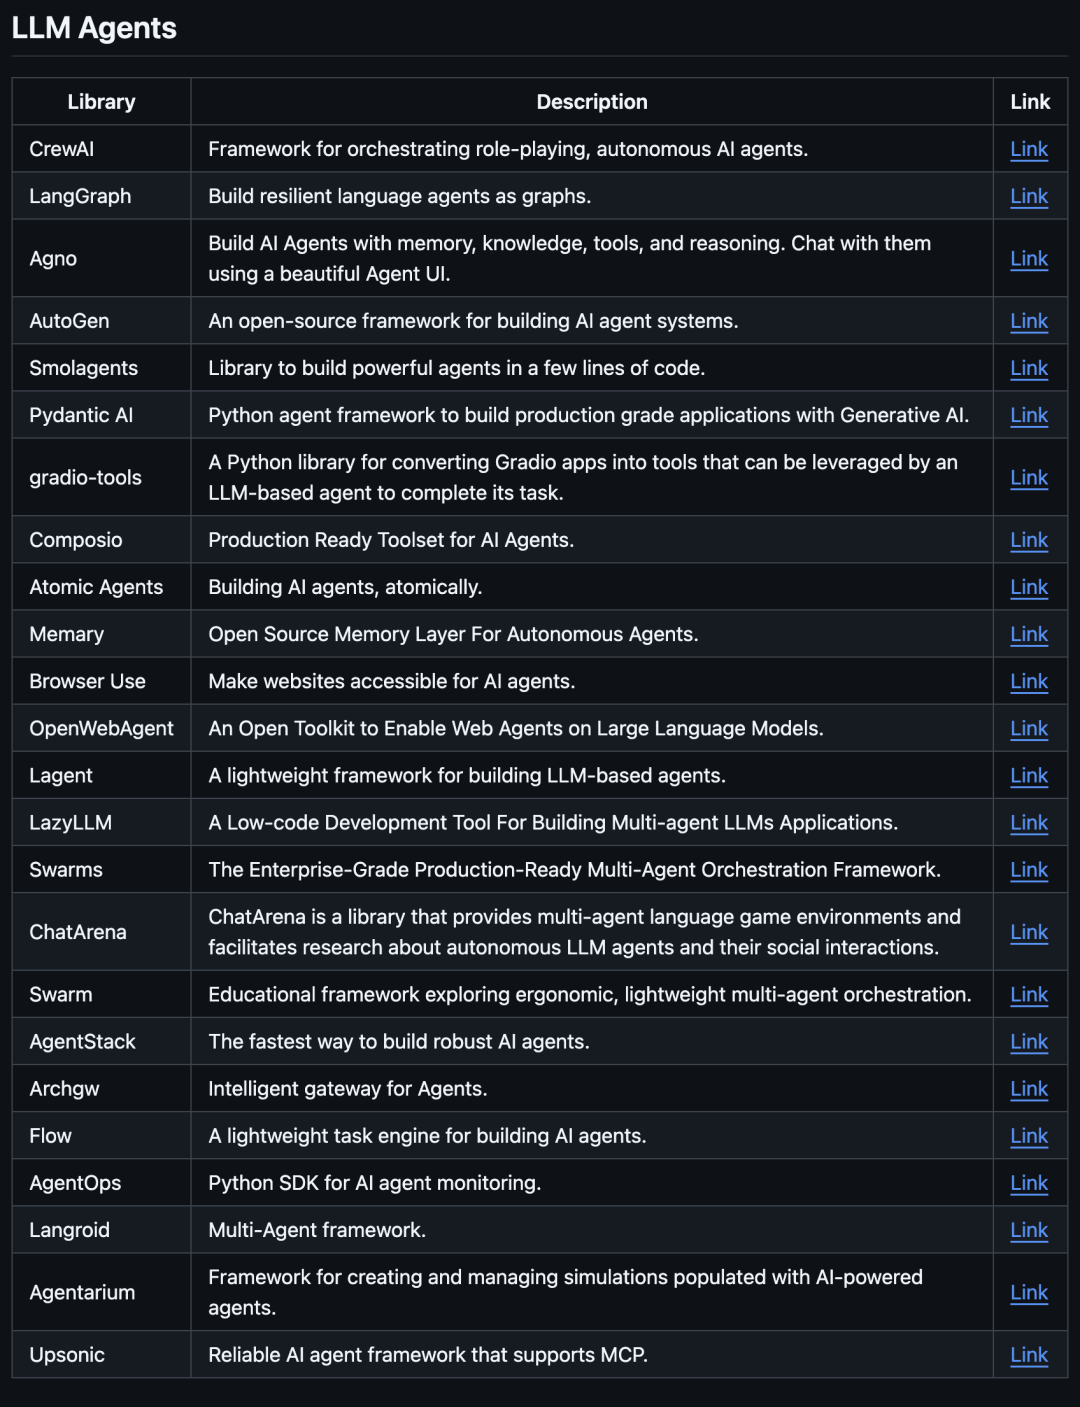Click the LazyLLM link

(1029, 822)
